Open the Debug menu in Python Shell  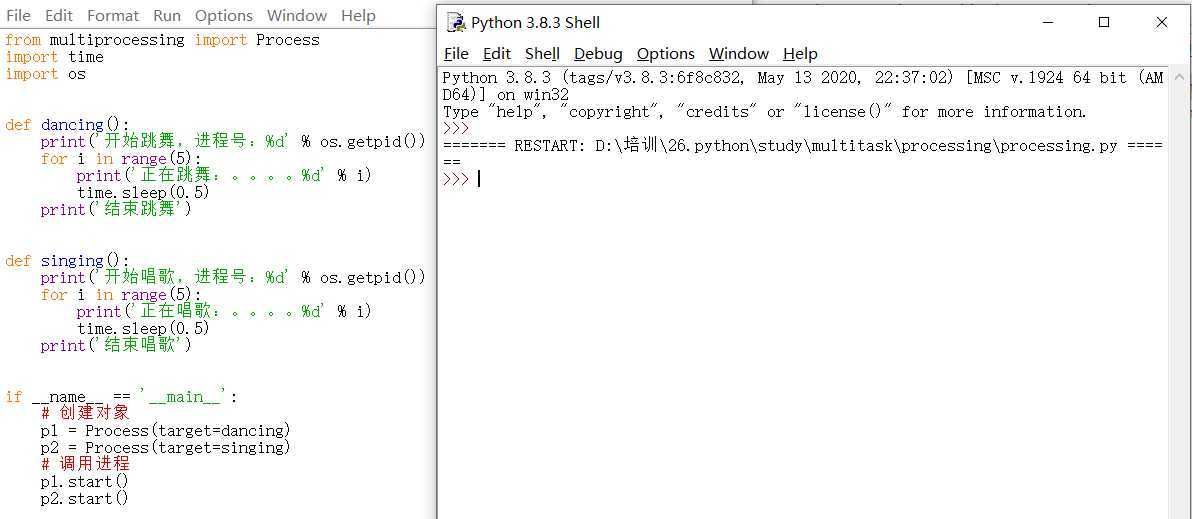point(598,54)
